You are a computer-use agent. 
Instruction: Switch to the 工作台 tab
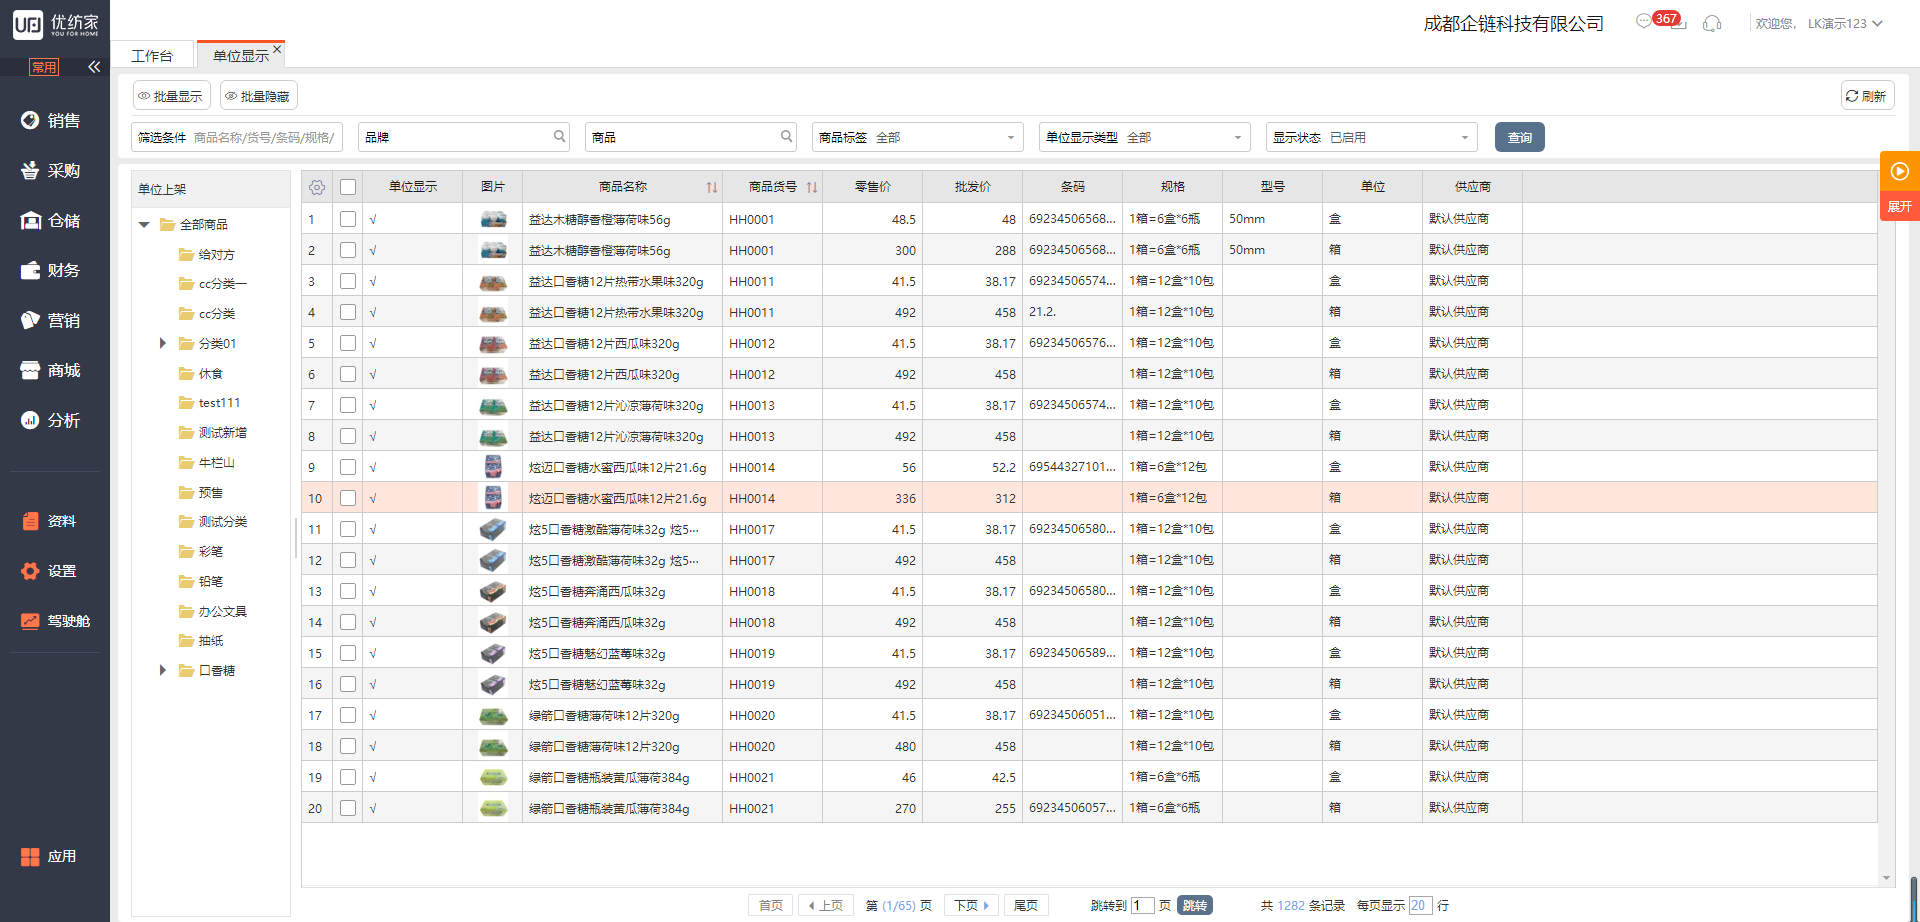[152, 56]
